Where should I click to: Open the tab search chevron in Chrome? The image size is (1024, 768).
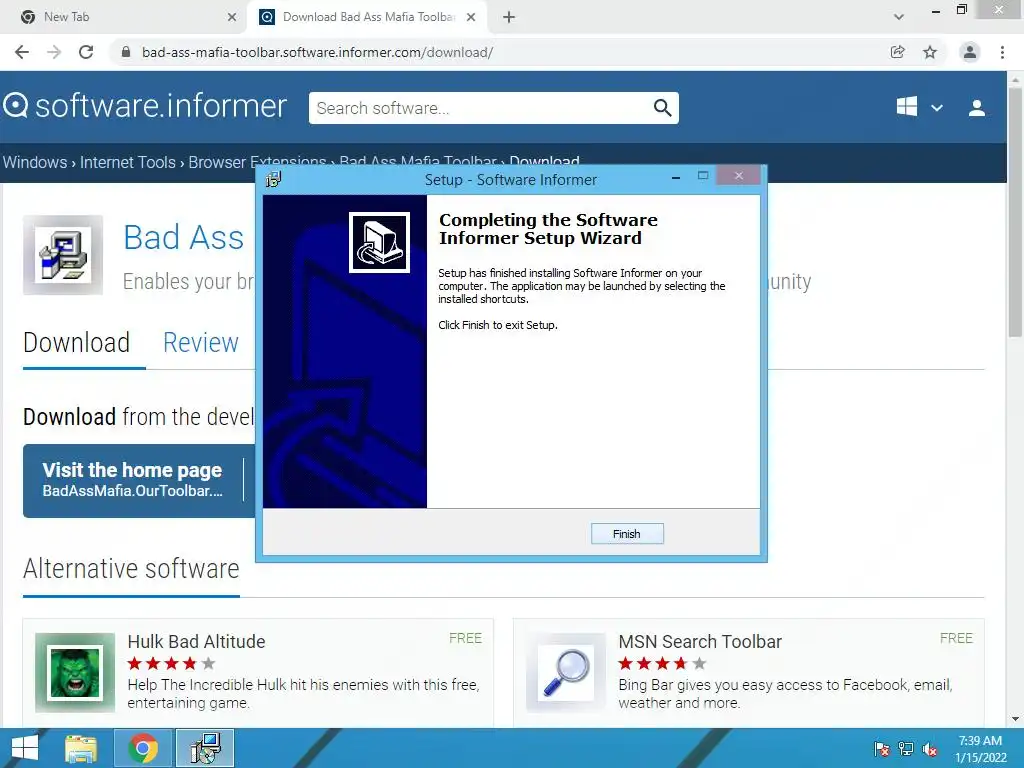pyautogui.click(x=899, y=17)
